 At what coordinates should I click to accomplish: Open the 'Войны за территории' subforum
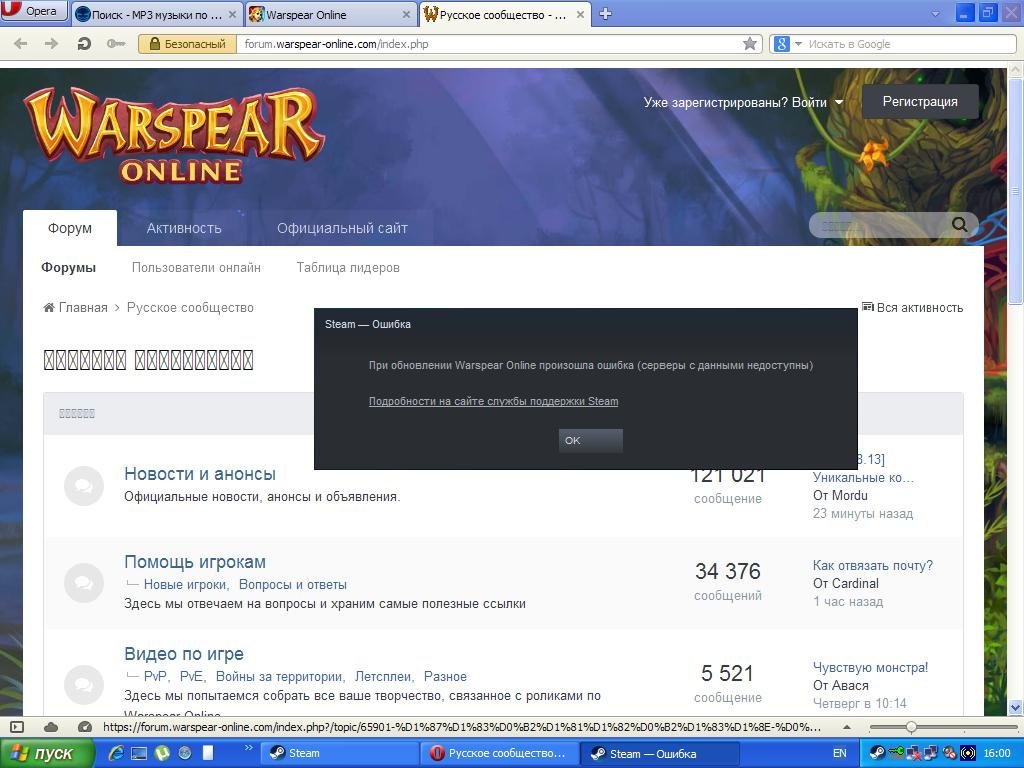(x=280, y=677)
